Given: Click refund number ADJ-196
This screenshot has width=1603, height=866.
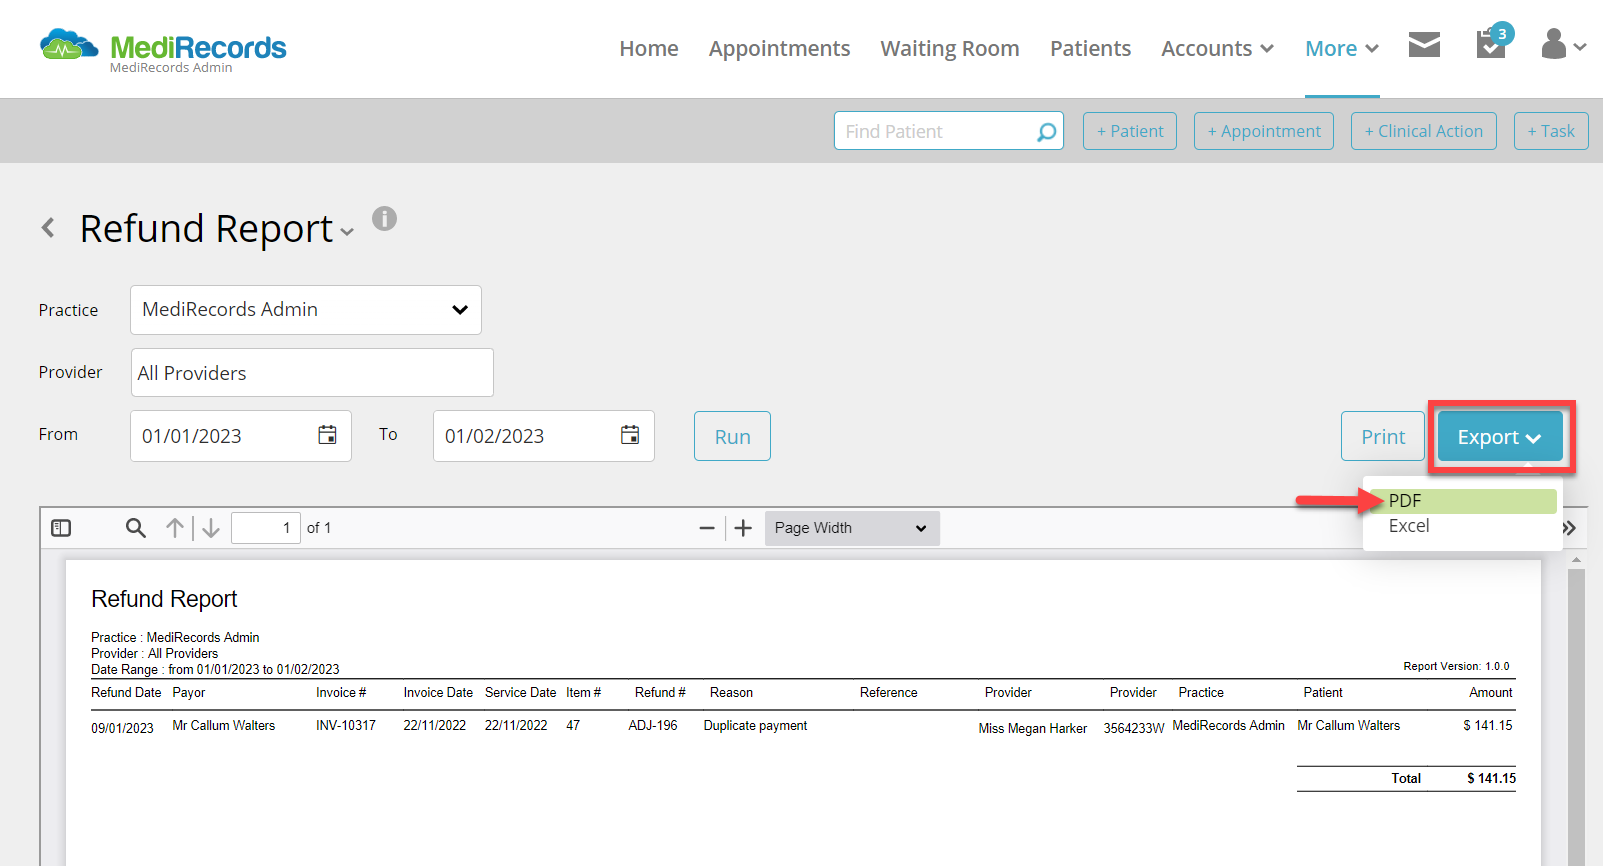Looking at the screenshot, I should coord(653,726).
